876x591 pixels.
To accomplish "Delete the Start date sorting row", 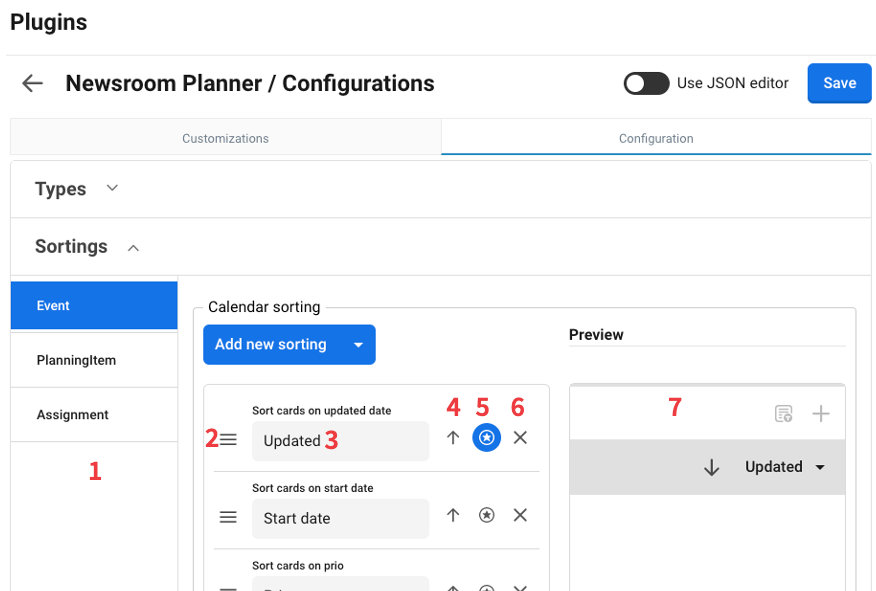I will pyautogui.click(x=520, y=515).
